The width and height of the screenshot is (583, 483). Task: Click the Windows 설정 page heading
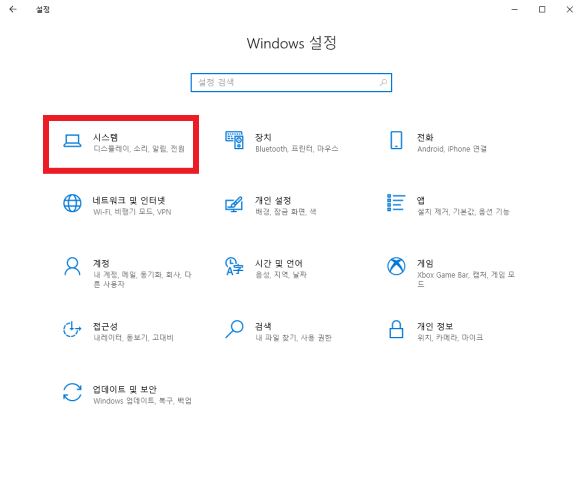point(292,43)
